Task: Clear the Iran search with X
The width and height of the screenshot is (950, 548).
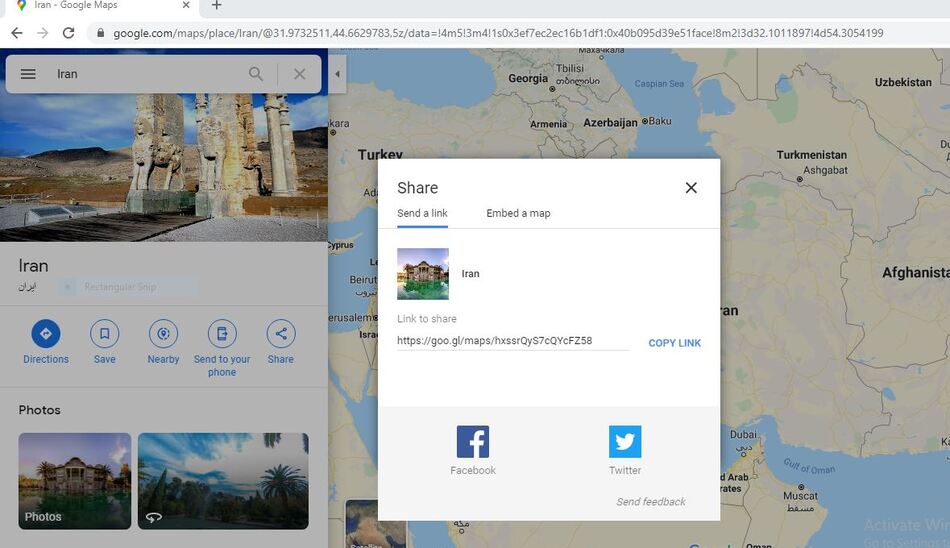Action: (299, 74)
